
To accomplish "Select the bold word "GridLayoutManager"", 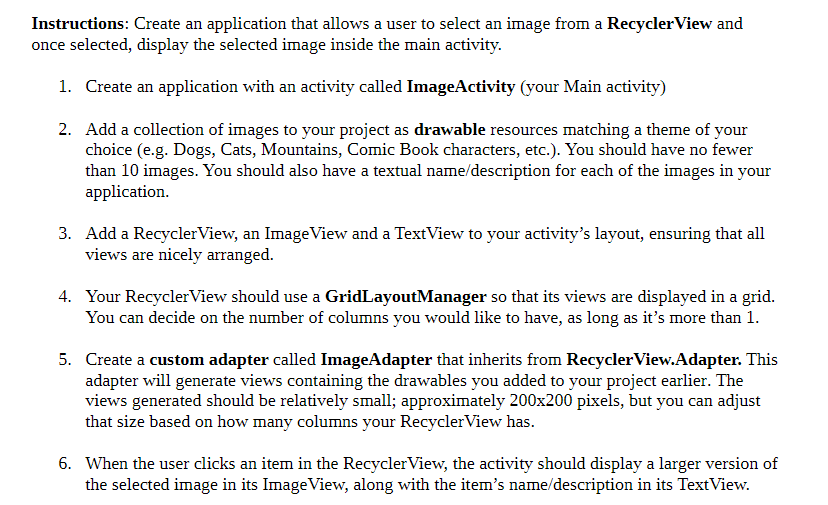I will [x=405, y=297].
